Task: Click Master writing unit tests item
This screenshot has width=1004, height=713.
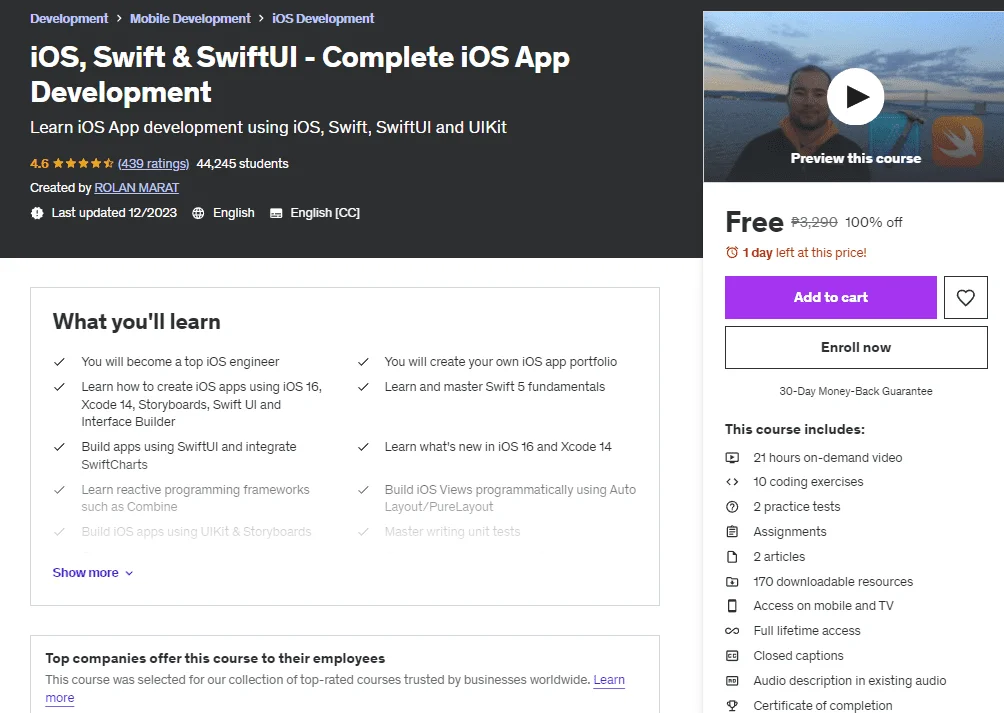Action: coord(452,532)
